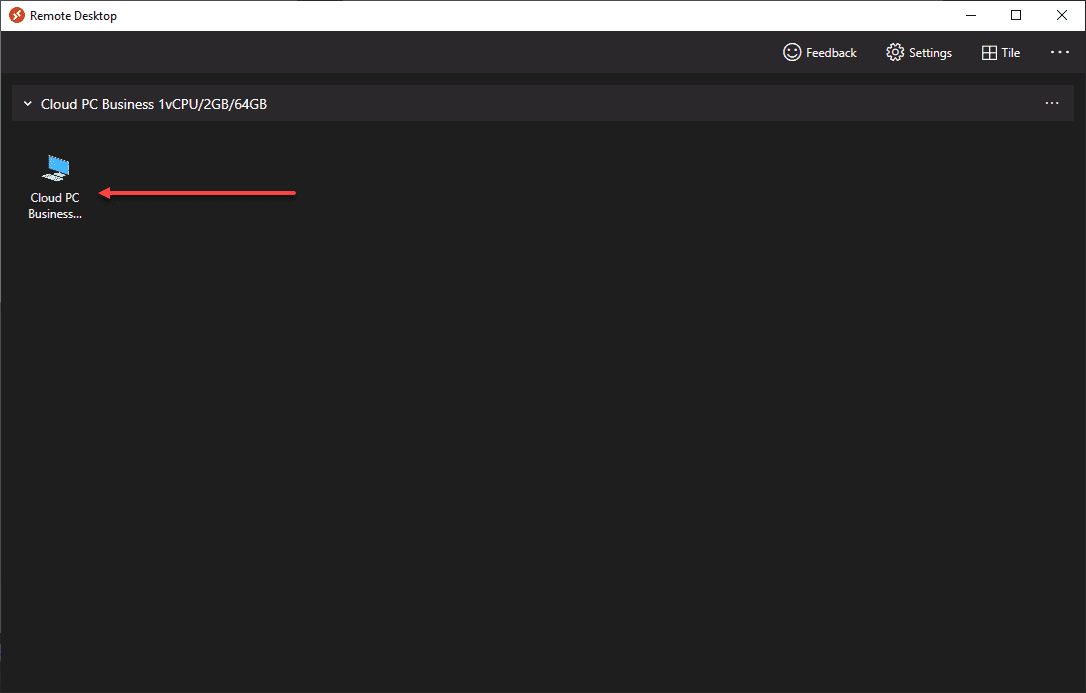Collapse the Cloud PC Business 1vCPU/2GB/64GB group
This screenshot has height=693, width=1086.
27,103
